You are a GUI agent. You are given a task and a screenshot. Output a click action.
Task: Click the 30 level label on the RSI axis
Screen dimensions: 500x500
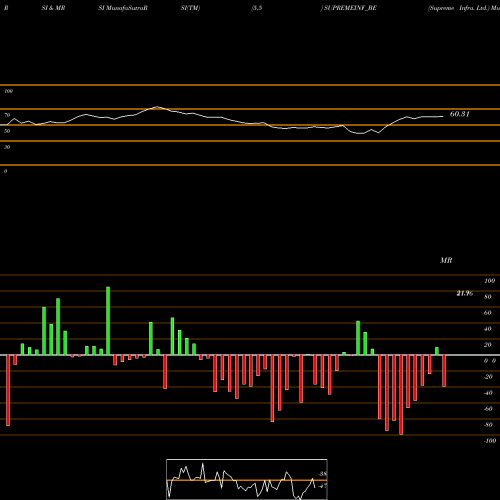[x=7, y=147]
